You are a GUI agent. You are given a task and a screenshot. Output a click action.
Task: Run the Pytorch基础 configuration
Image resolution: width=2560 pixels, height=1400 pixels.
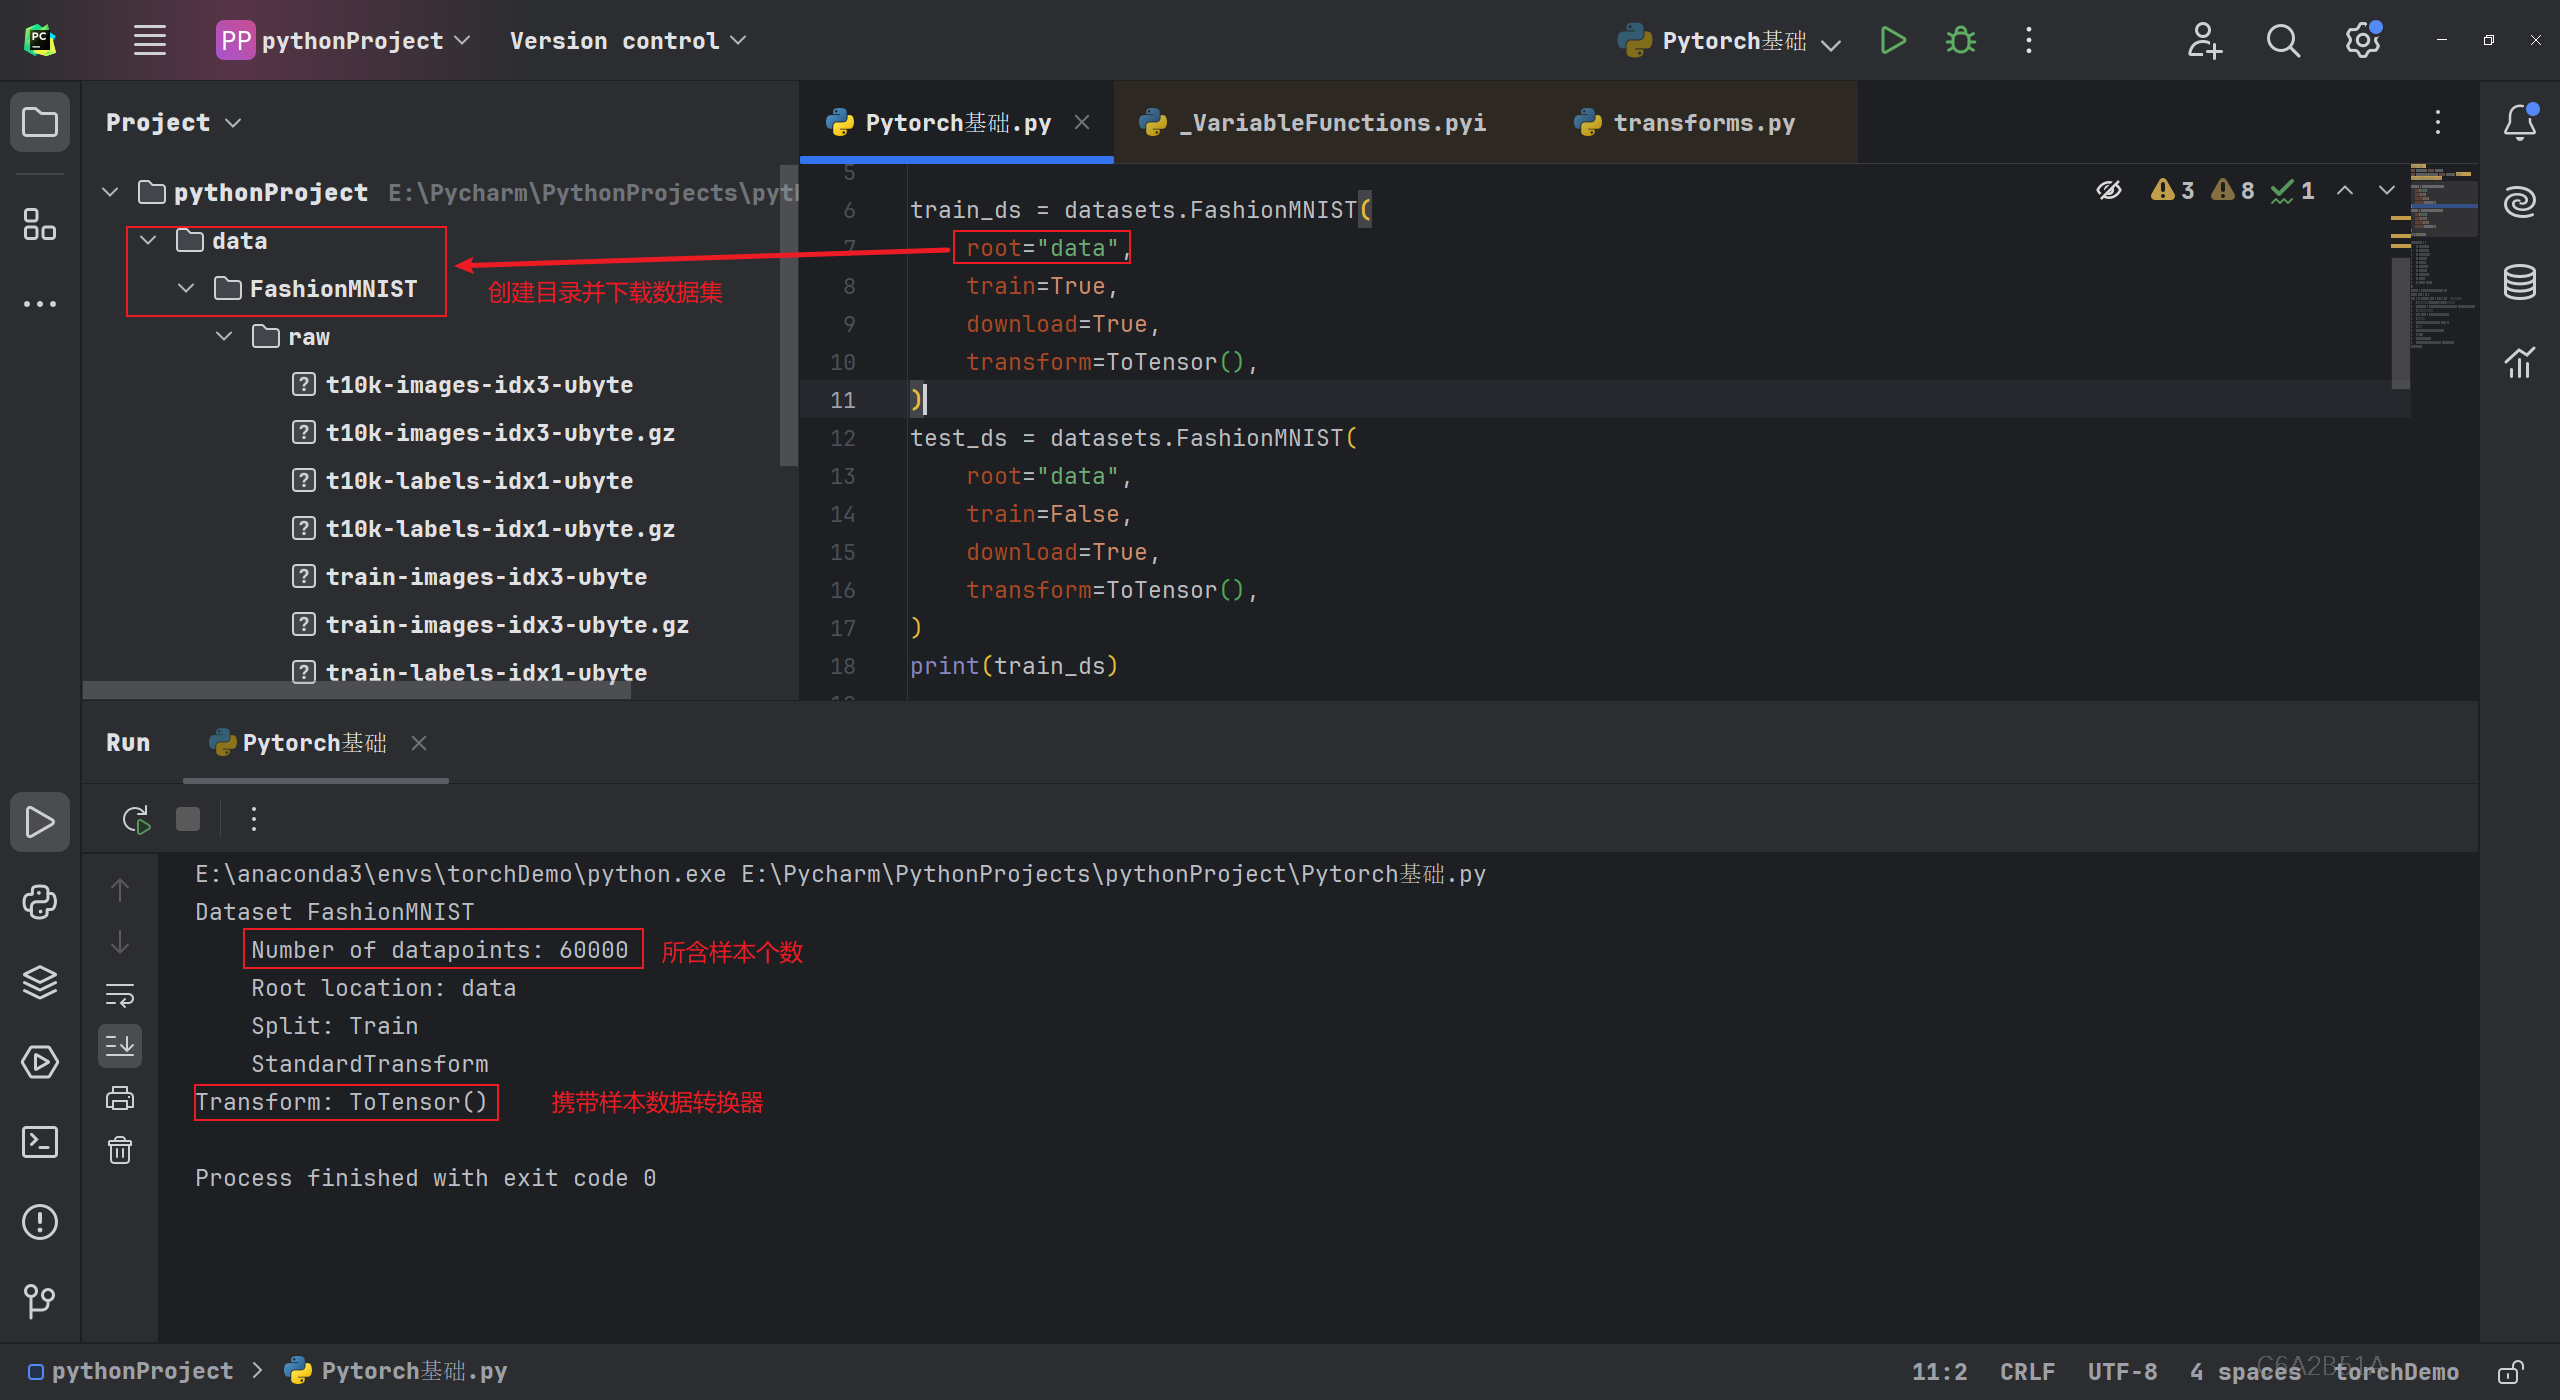1892,41
